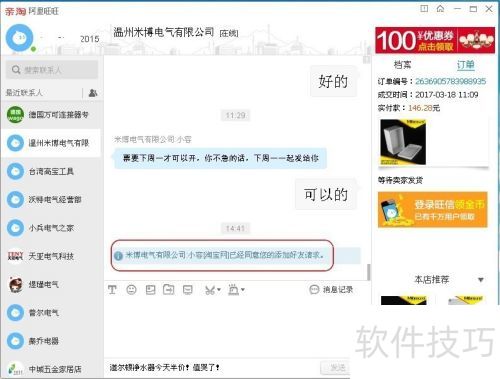Select contact 天正电气科技
500x379 pixels.
pos(51,256)
